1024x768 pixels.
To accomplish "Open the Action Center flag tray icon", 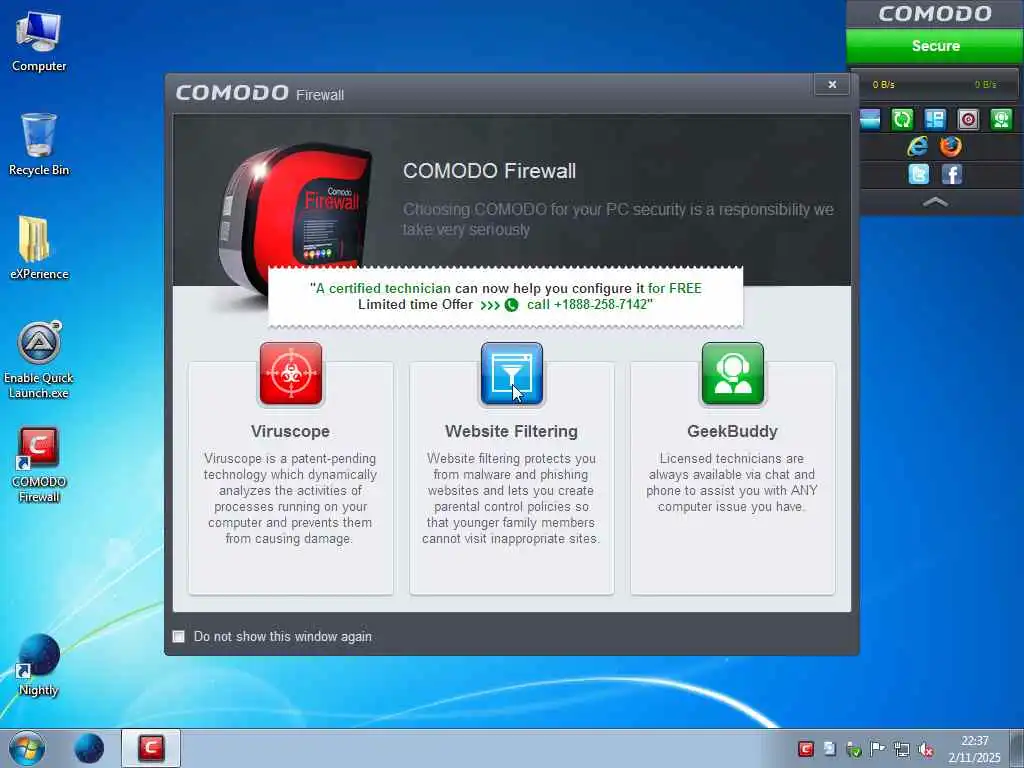I will click(877, 749).
